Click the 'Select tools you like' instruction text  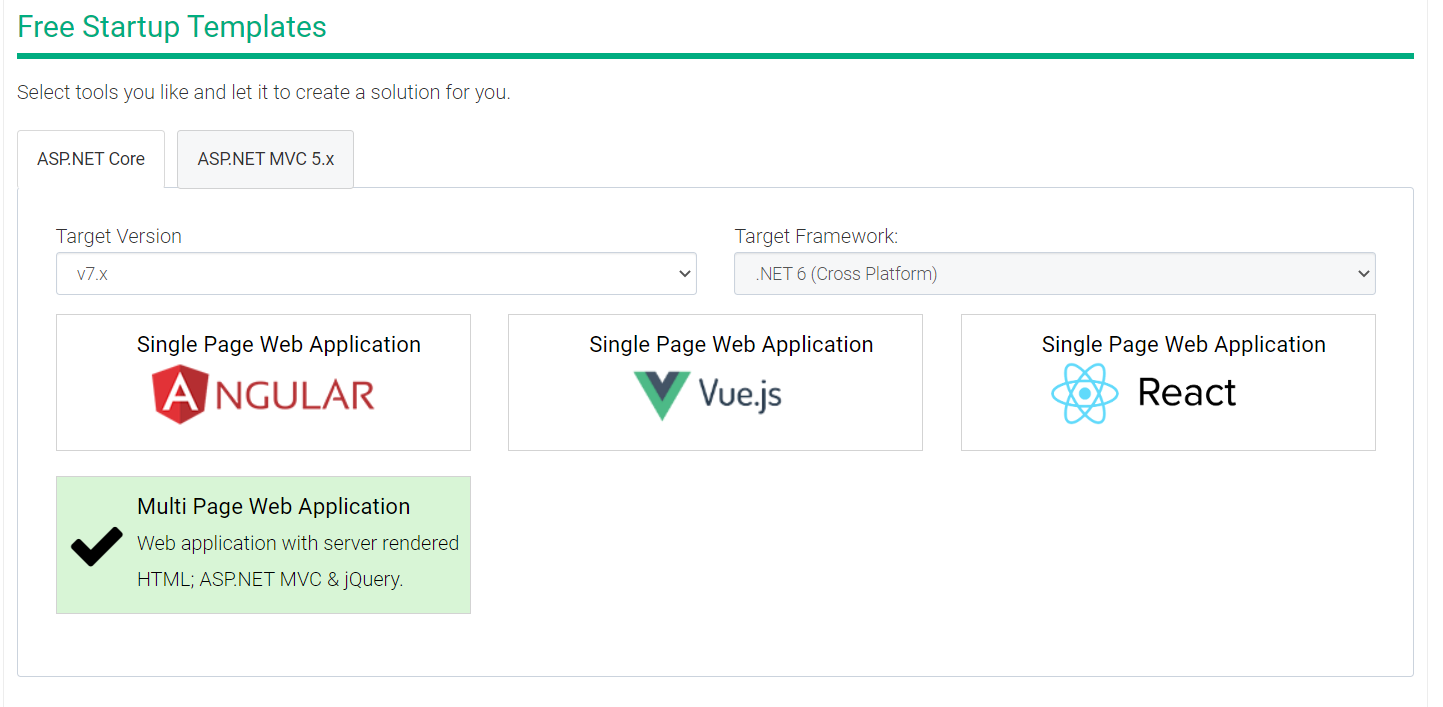263,93
